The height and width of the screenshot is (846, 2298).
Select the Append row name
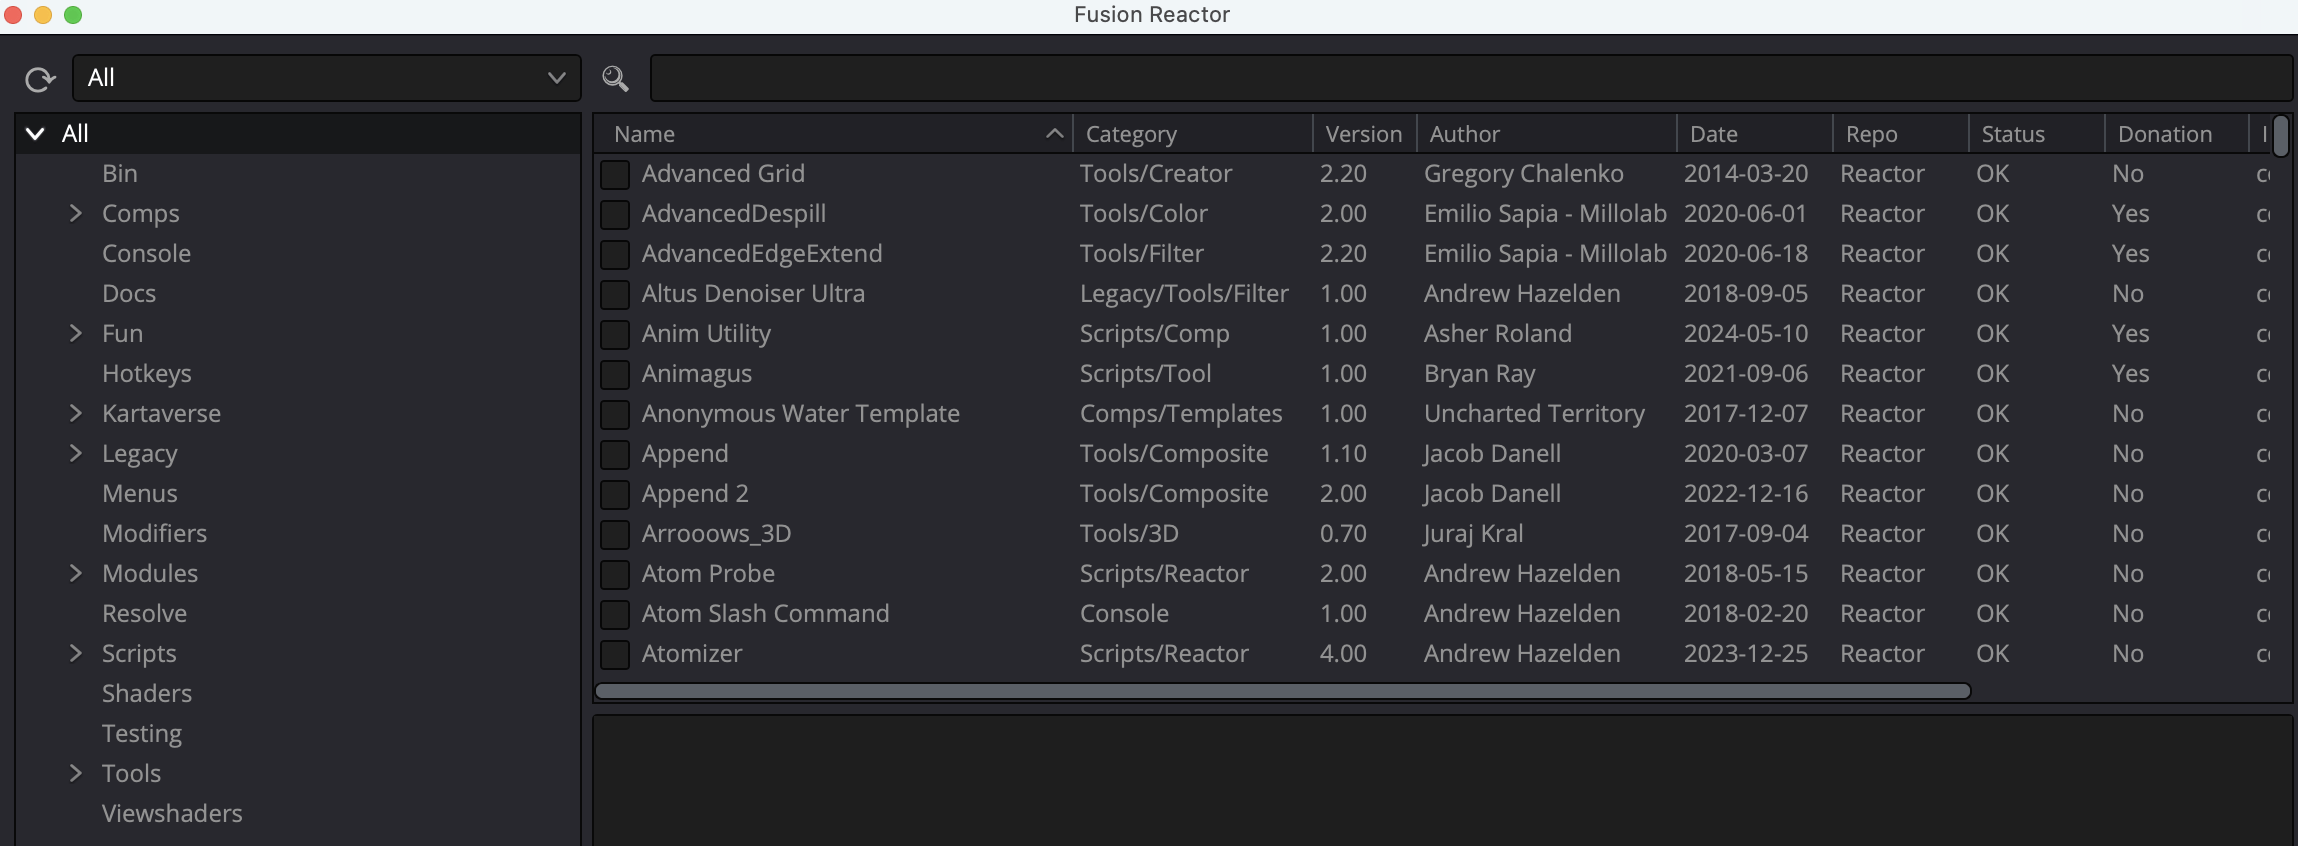point(685,454)
